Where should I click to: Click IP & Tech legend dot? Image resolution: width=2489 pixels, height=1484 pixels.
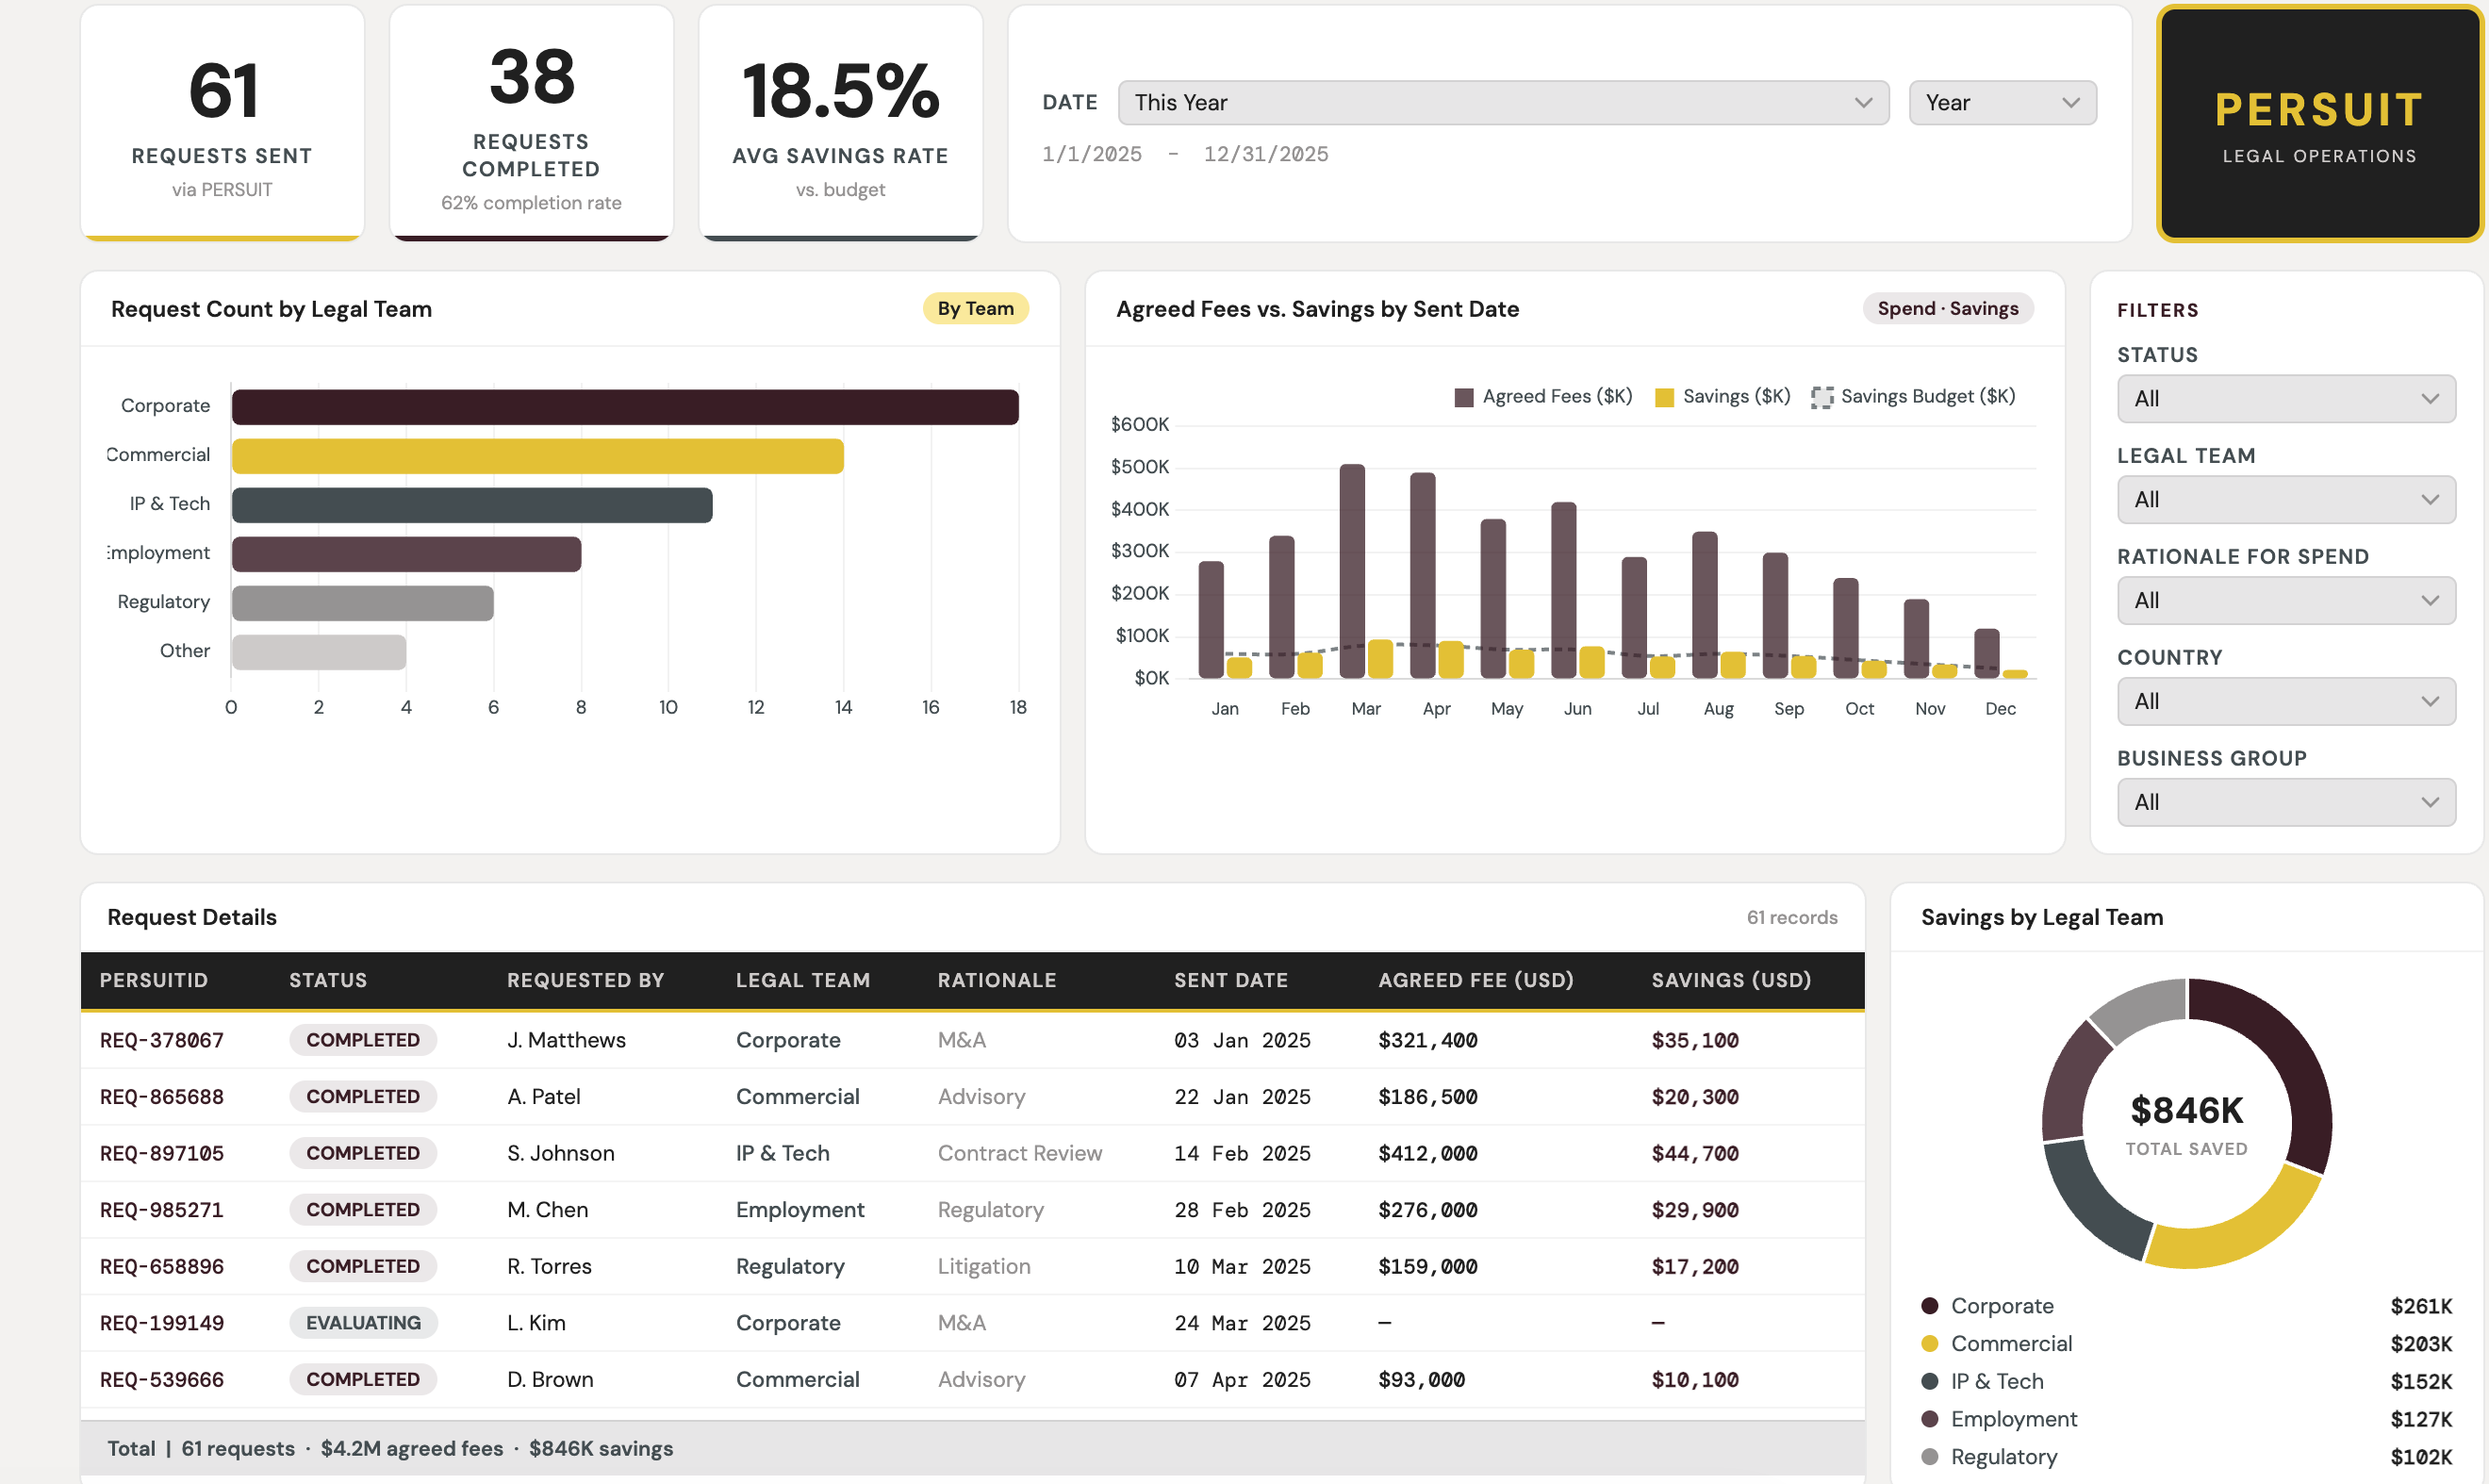[1930, 1381]
